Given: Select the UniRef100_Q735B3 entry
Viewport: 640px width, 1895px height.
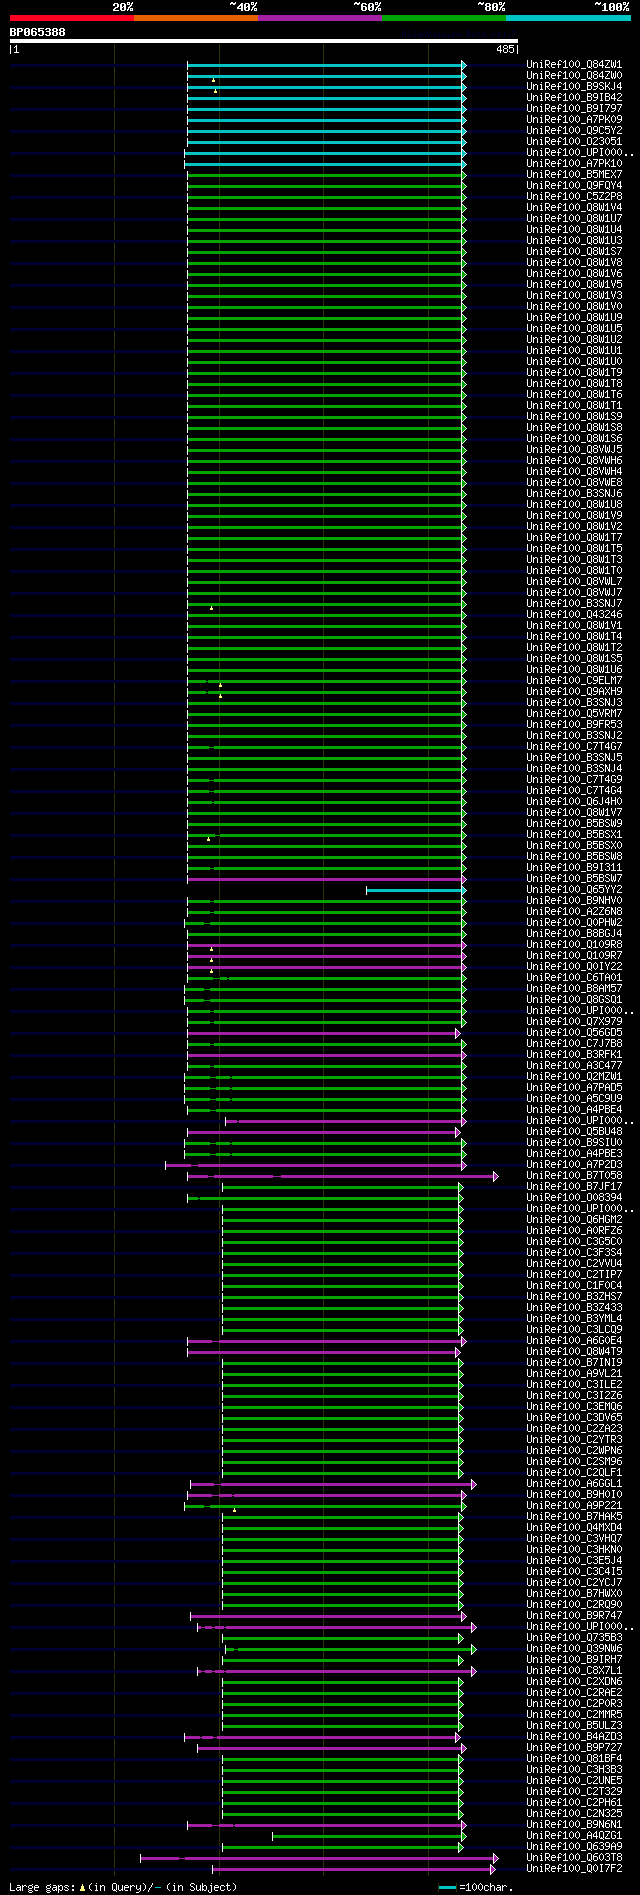Looking at the screenshot, I should [574, 1638].
